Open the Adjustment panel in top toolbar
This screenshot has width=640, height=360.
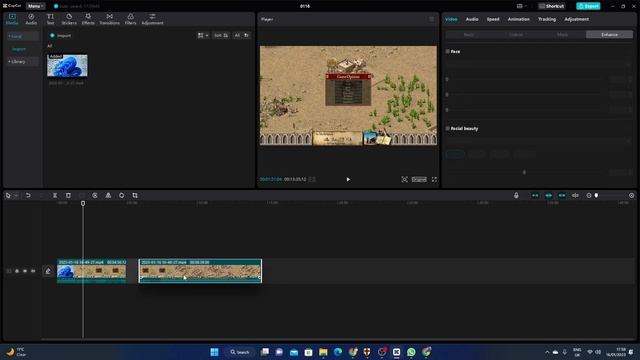tap(152, 19)
